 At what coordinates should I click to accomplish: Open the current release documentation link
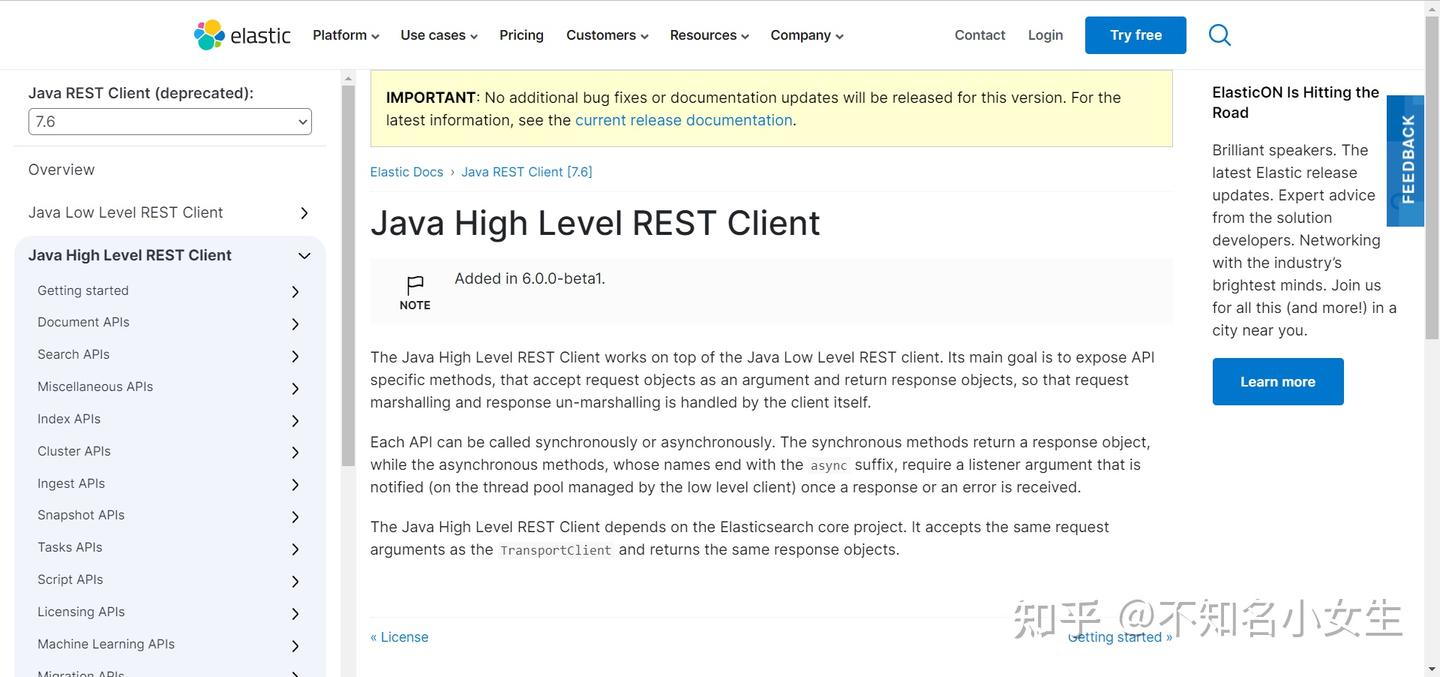click(x=683, y=120)
